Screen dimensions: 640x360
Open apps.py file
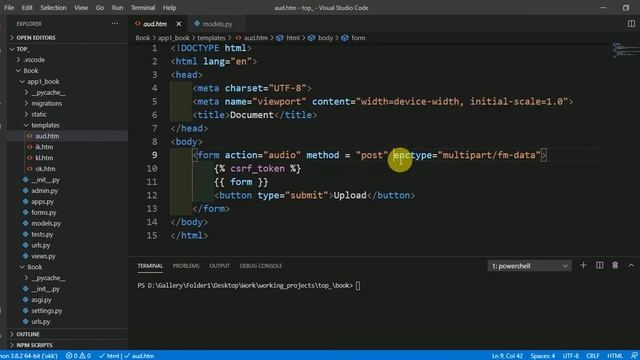(67, 202)
